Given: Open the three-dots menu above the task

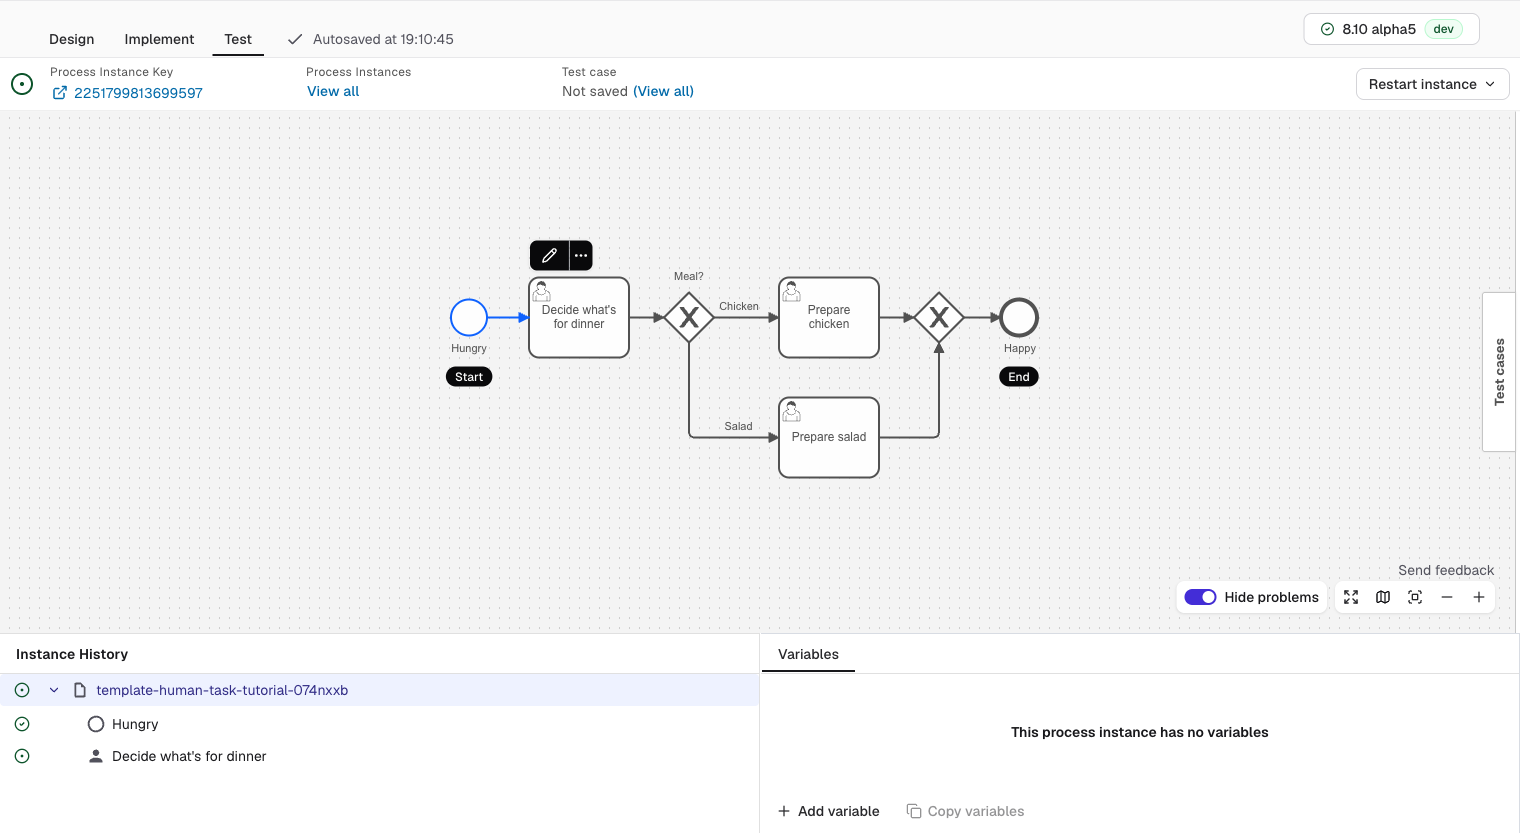Looking at the screenshot, I should (581, 256).
